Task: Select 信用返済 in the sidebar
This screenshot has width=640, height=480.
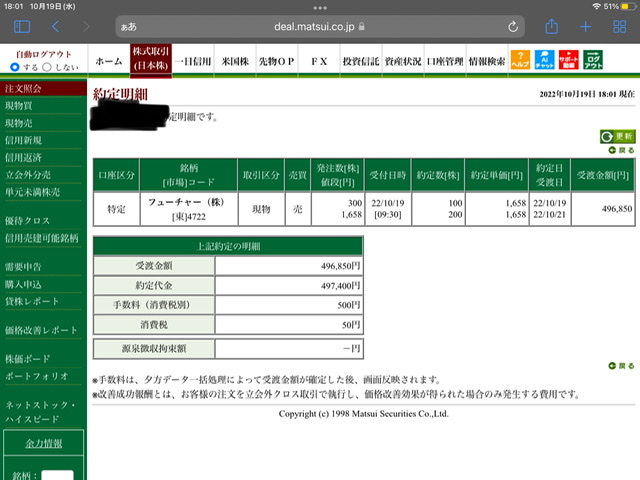Action: click(x=23, y=158)
